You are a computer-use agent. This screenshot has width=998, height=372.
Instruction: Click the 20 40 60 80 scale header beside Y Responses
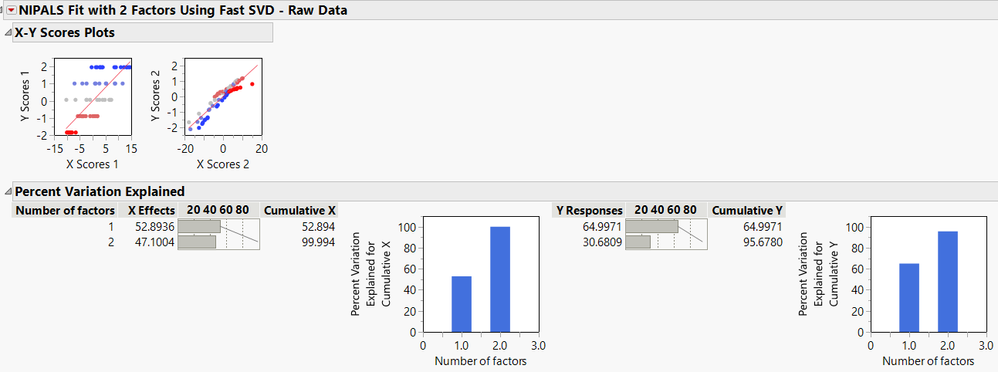click(666, 210)
